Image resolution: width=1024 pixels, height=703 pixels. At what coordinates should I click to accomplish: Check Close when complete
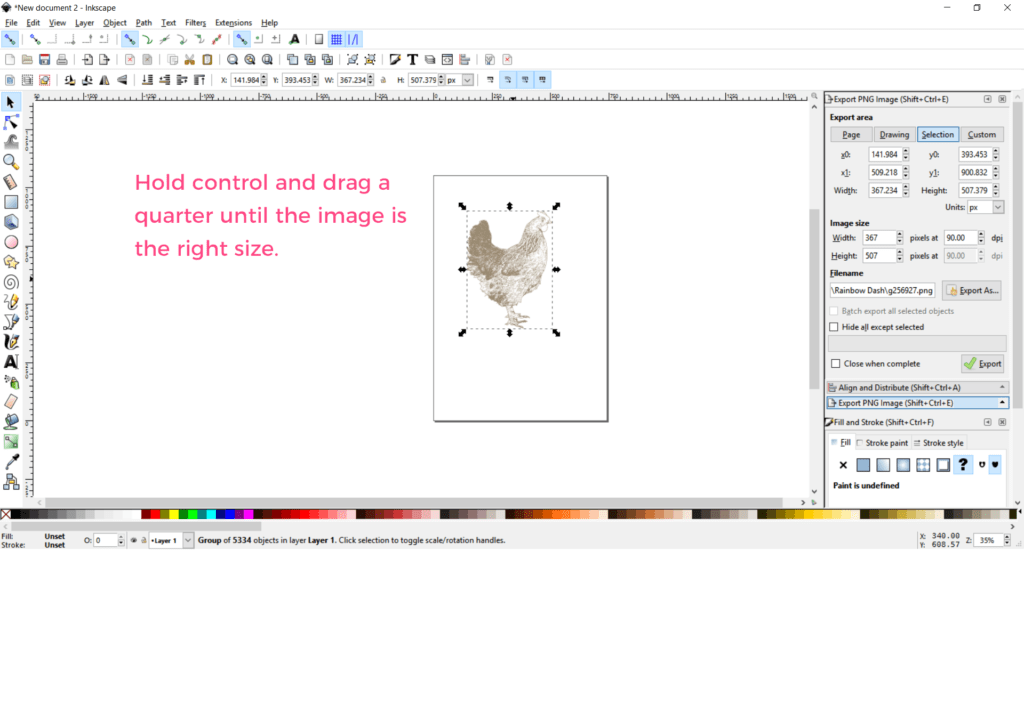835,363
